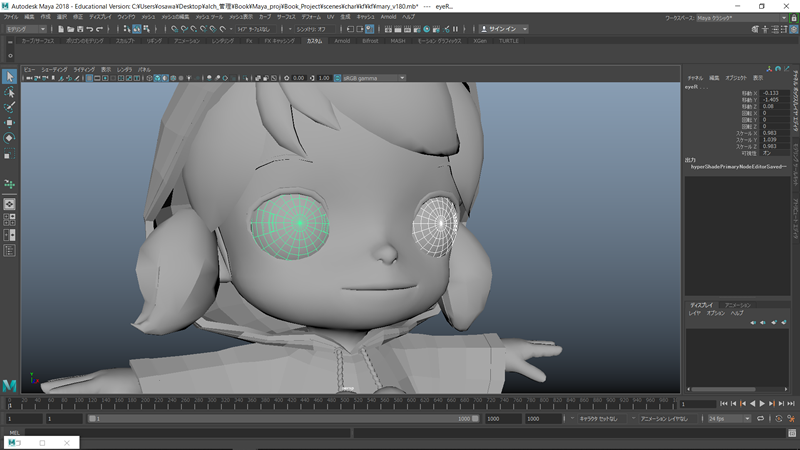
Task: Choose the Move tool in toolbox
Action: (x=9, y=122)
